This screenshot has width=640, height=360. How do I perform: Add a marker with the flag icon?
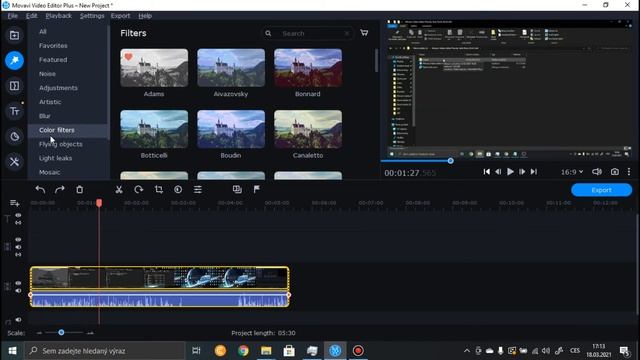[257, 189]
